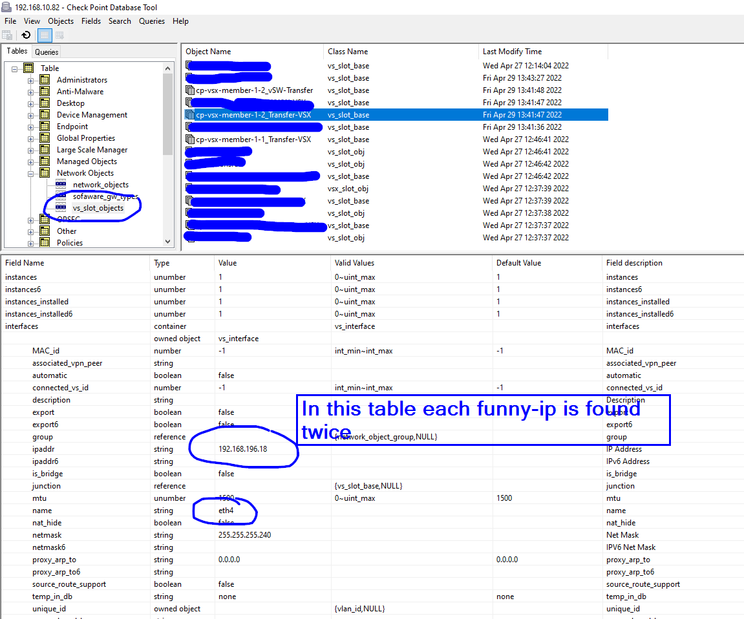Click the ipaddr value 192.168.196.18
The image size is (744, 619).
pos(242,450)
